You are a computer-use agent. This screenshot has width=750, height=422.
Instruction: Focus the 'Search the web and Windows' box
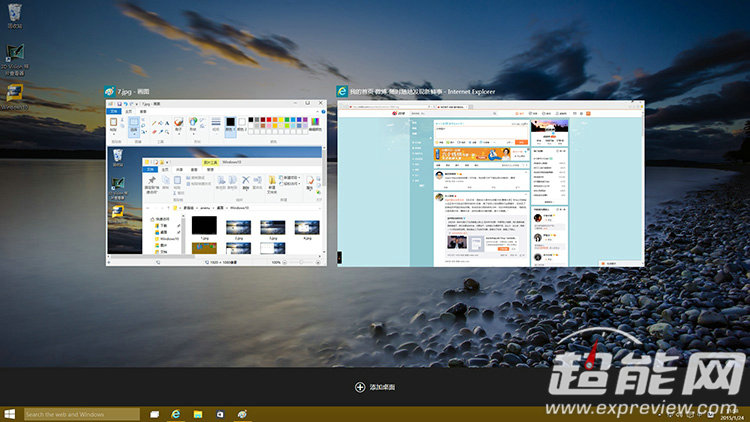point(80,414)
